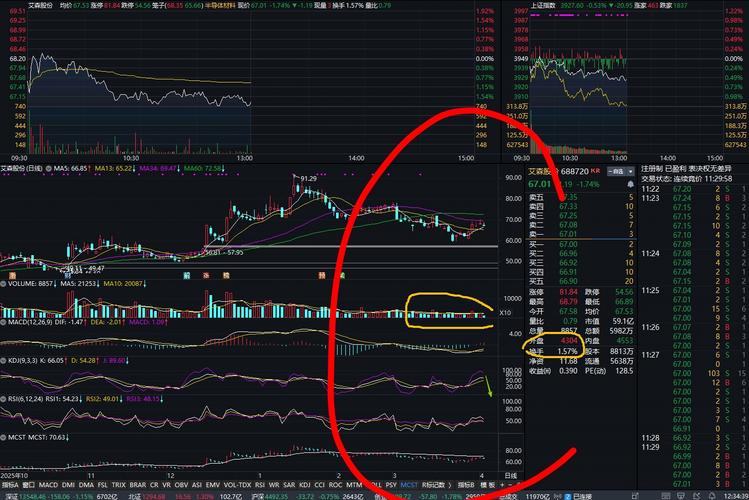Viewport: 749px width, 500px height.
Task: Open settings circle beside RSI(6,12,24) title
Action: click(x=3, y=399)
